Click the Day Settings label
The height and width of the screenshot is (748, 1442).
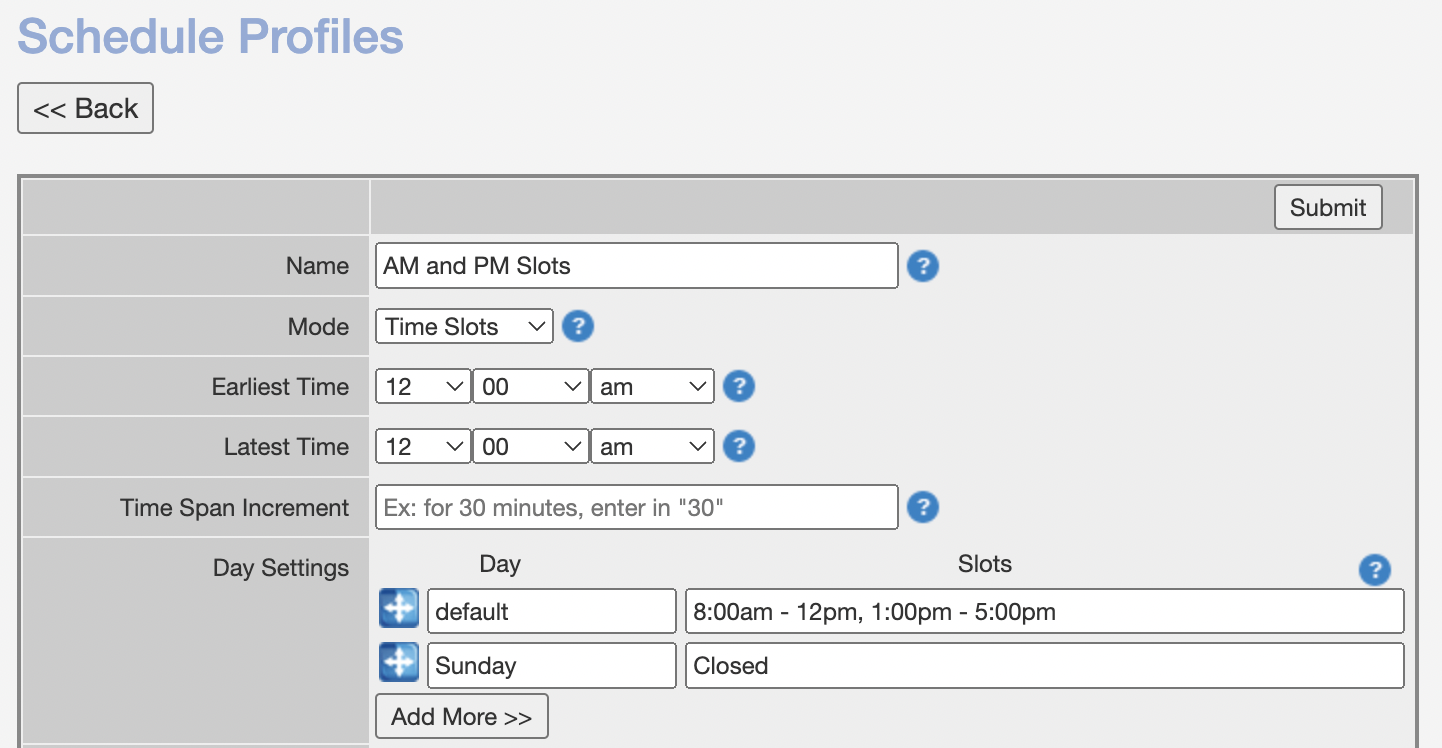(281, 568)
